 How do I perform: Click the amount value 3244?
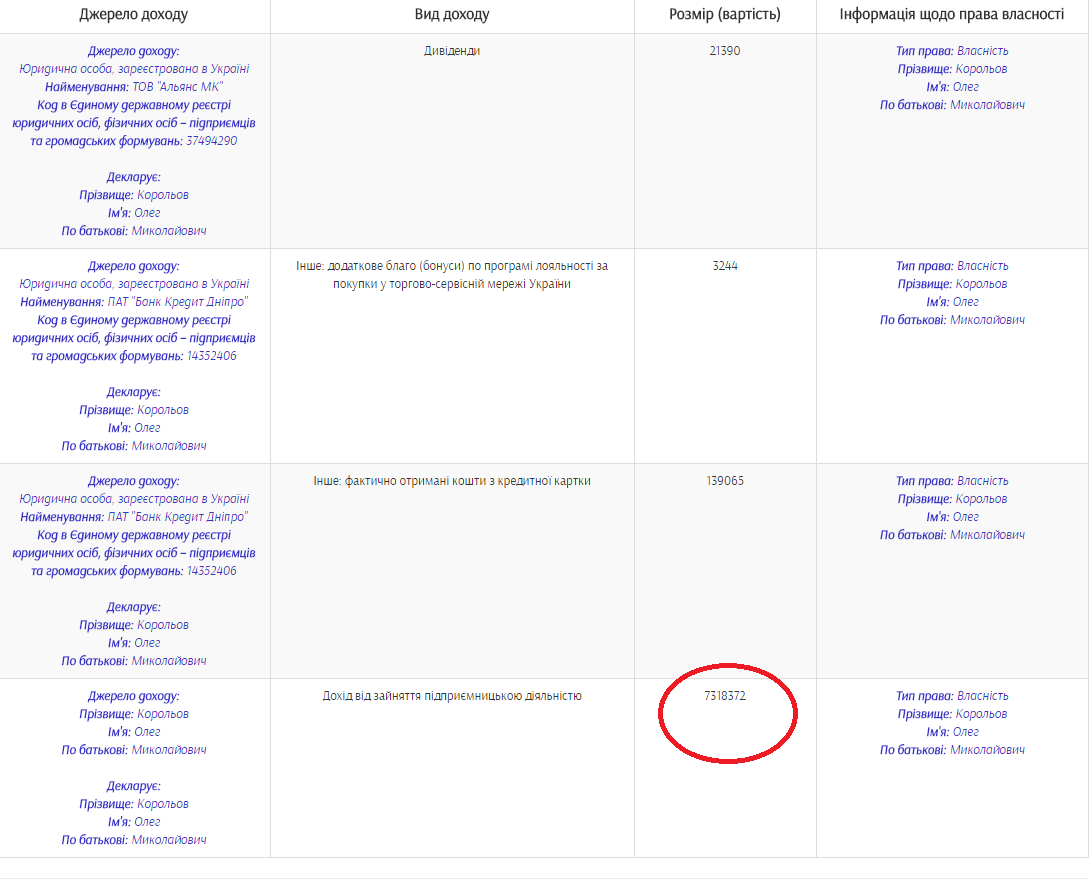724,266
